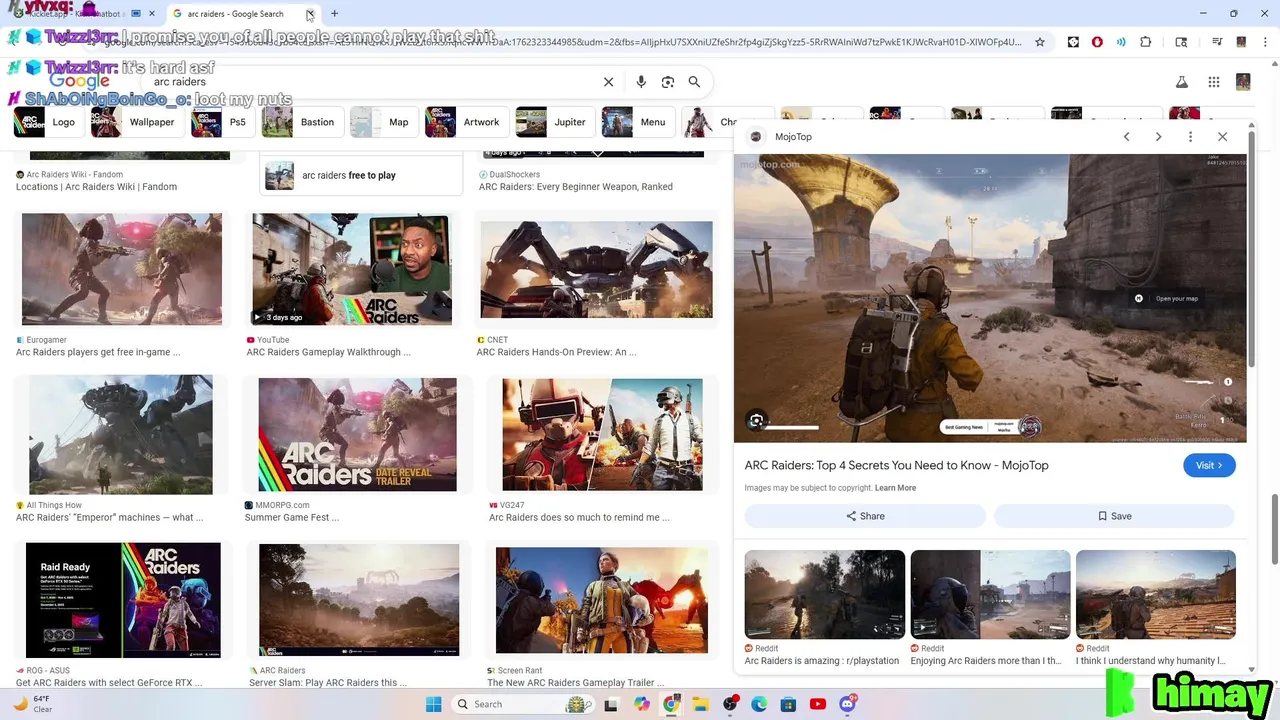Image resolution: width=1280 pixels, height=720 pixels.
Task: Search by image using Google Lens
Action: pos(668,82)
